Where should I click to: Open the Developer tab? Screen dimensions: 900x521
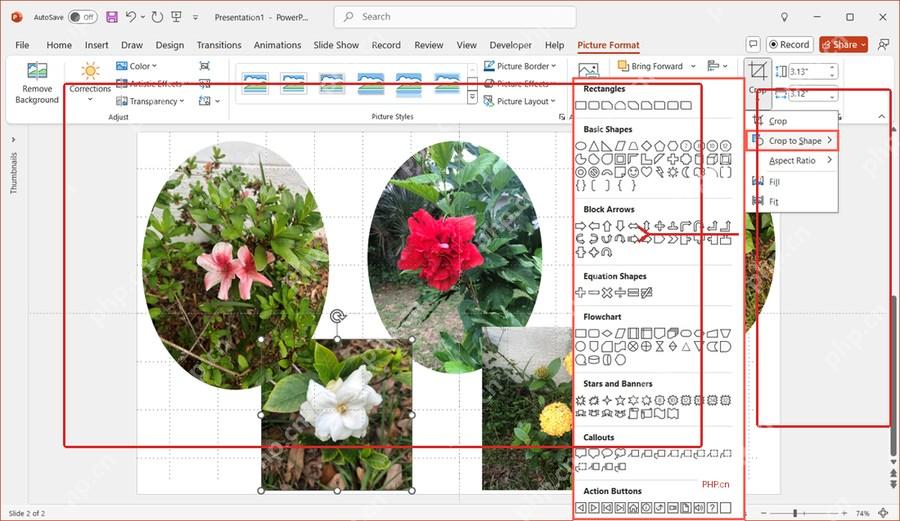[x=510, y=45]
